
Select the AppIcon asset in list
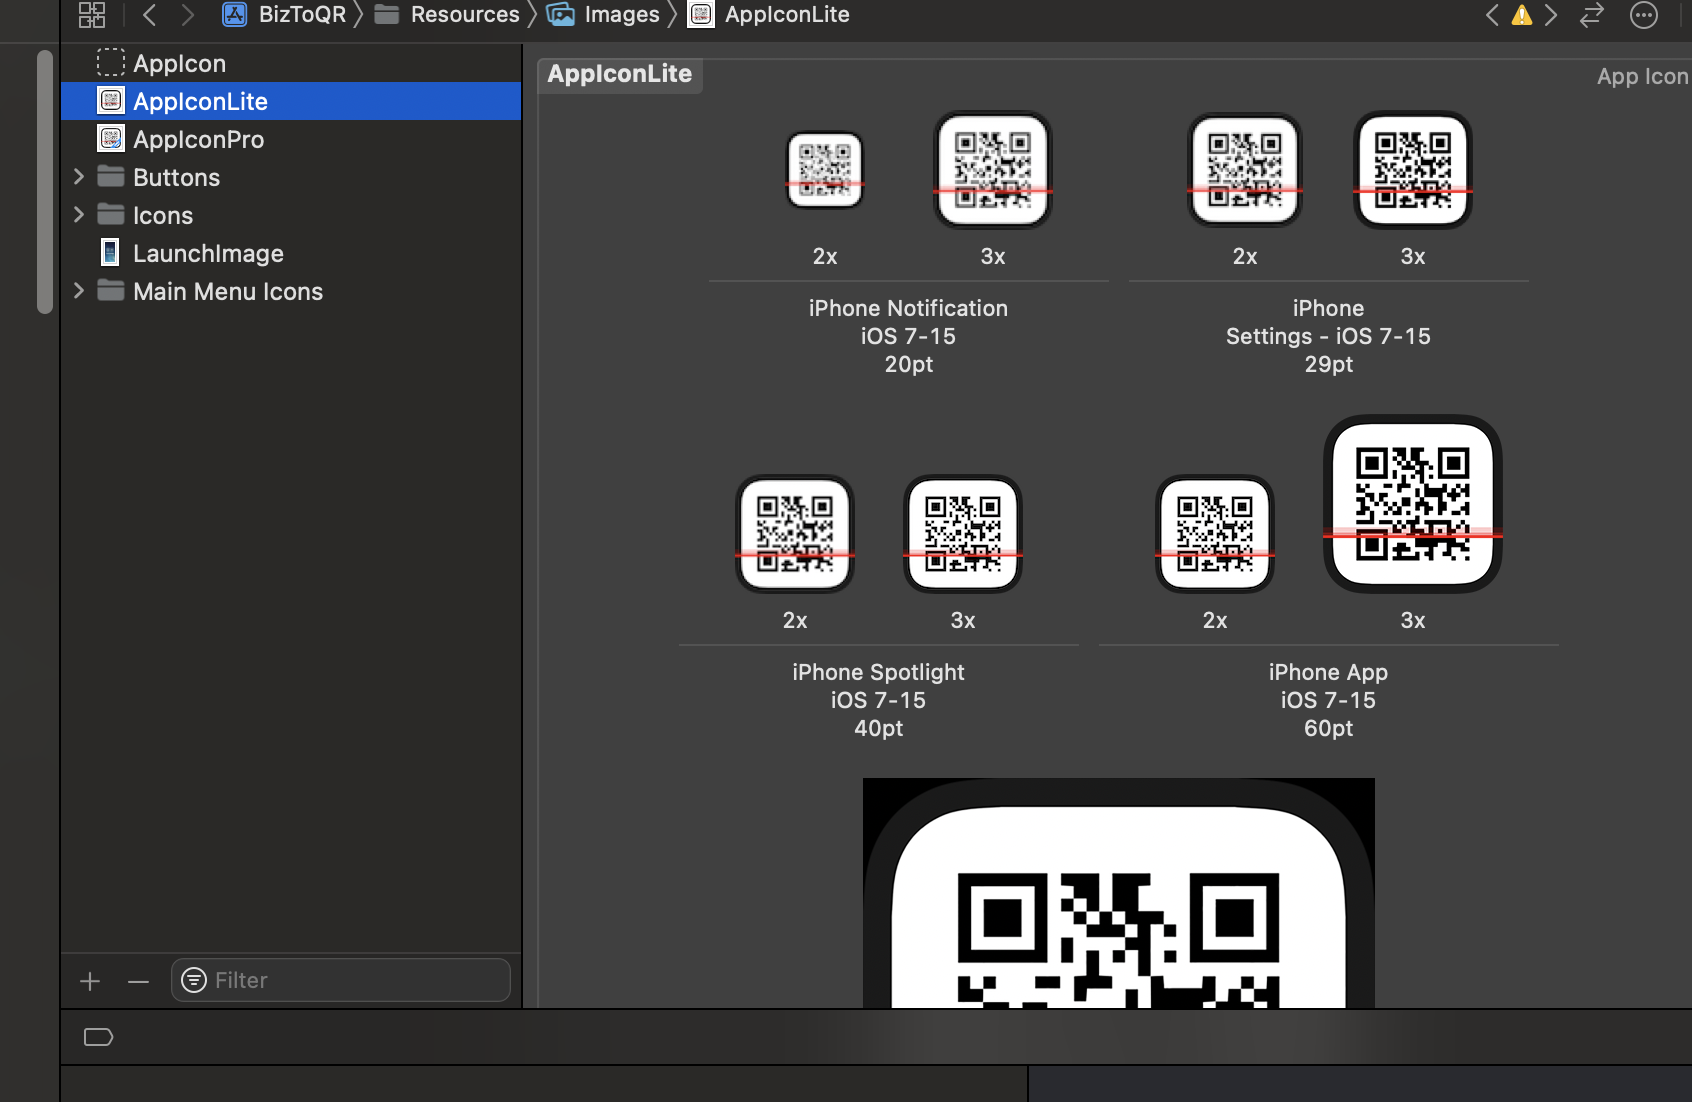(291, 63)
